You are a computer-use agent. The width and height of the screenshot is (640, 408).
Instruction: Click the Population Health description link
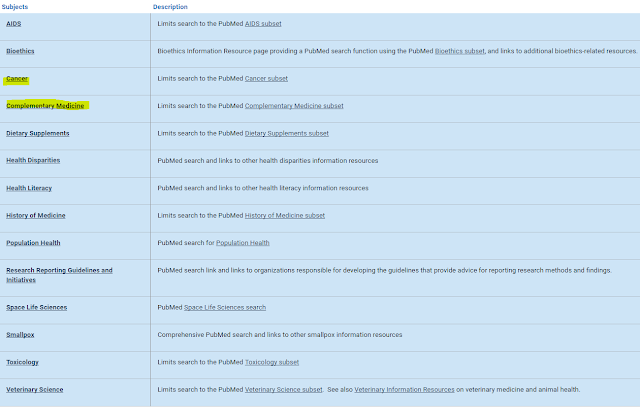coord(242,243)
